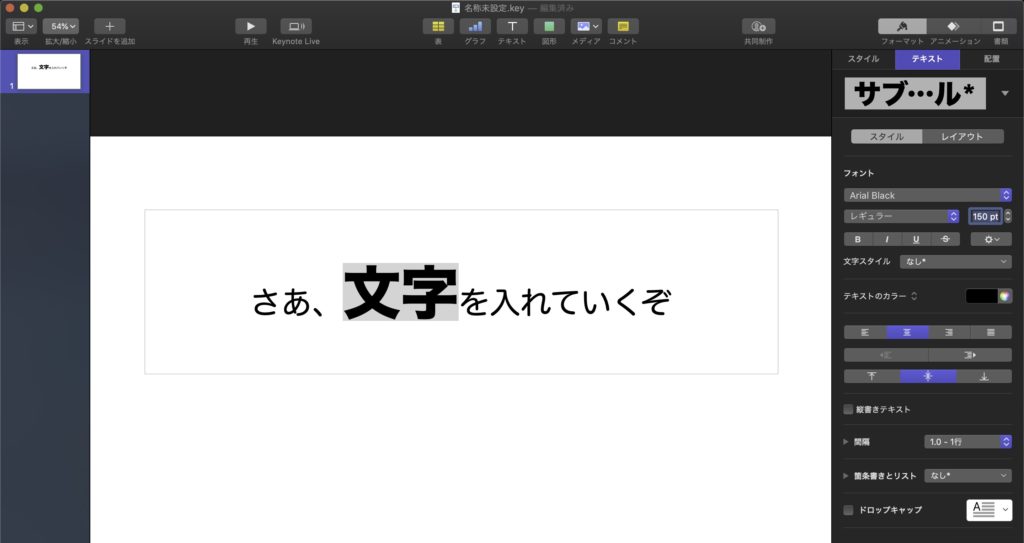This screenshot has width=1024, height=543.
Task: Click the サブ…ル* paragraph style preview
Action: pyautogui.click(x=915, y=93)
